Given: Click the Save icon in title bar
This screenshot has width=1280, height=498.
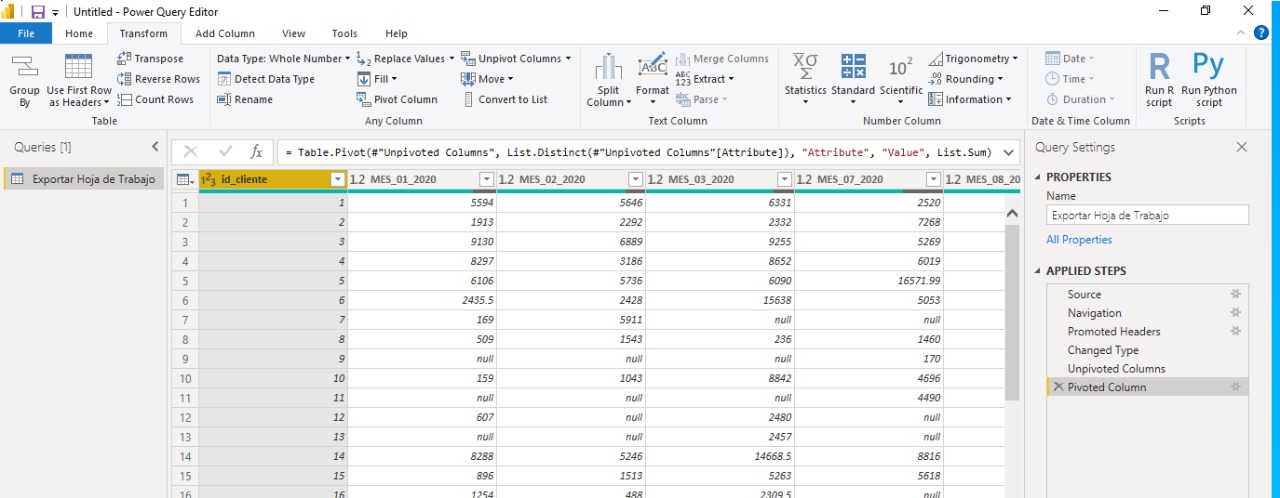Looking at the screenshot, I should [x=38, y=11].
